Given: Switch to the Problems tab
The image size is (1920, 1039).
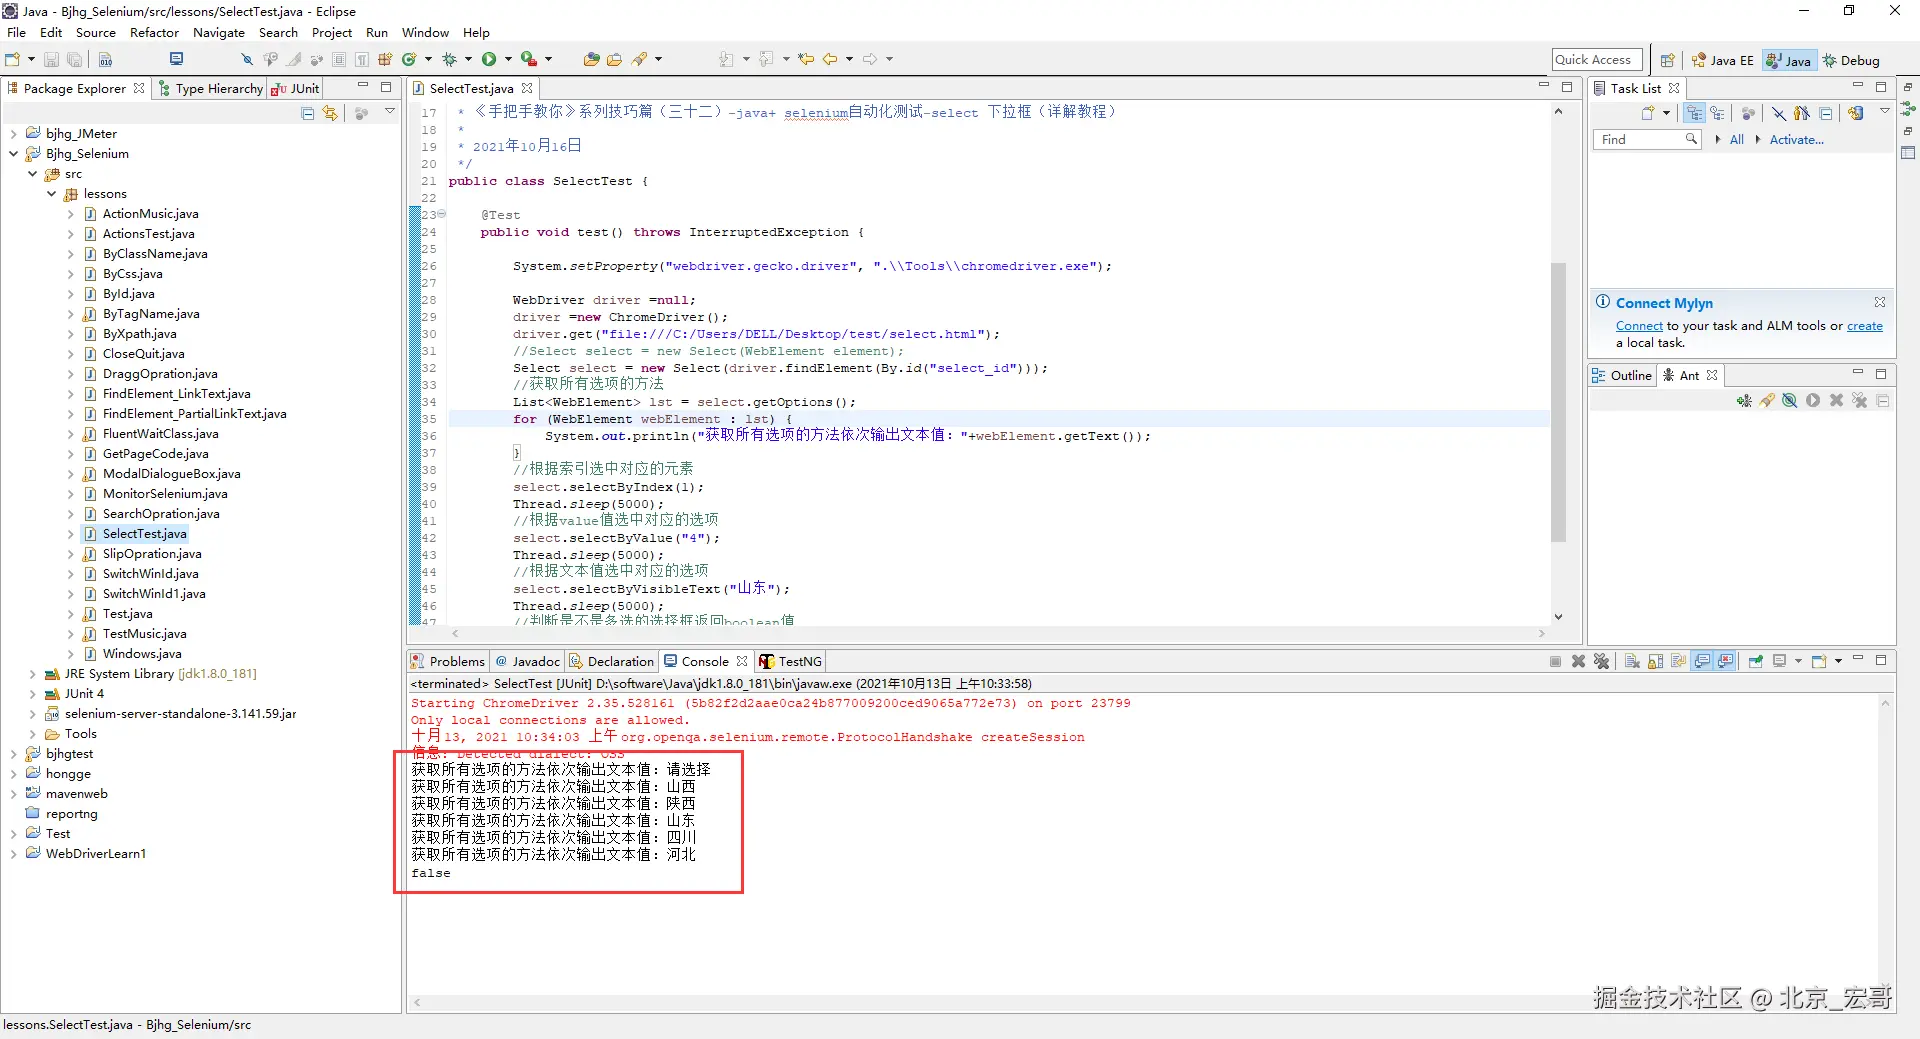Looking at the screenshot, I should pos(448,661).
